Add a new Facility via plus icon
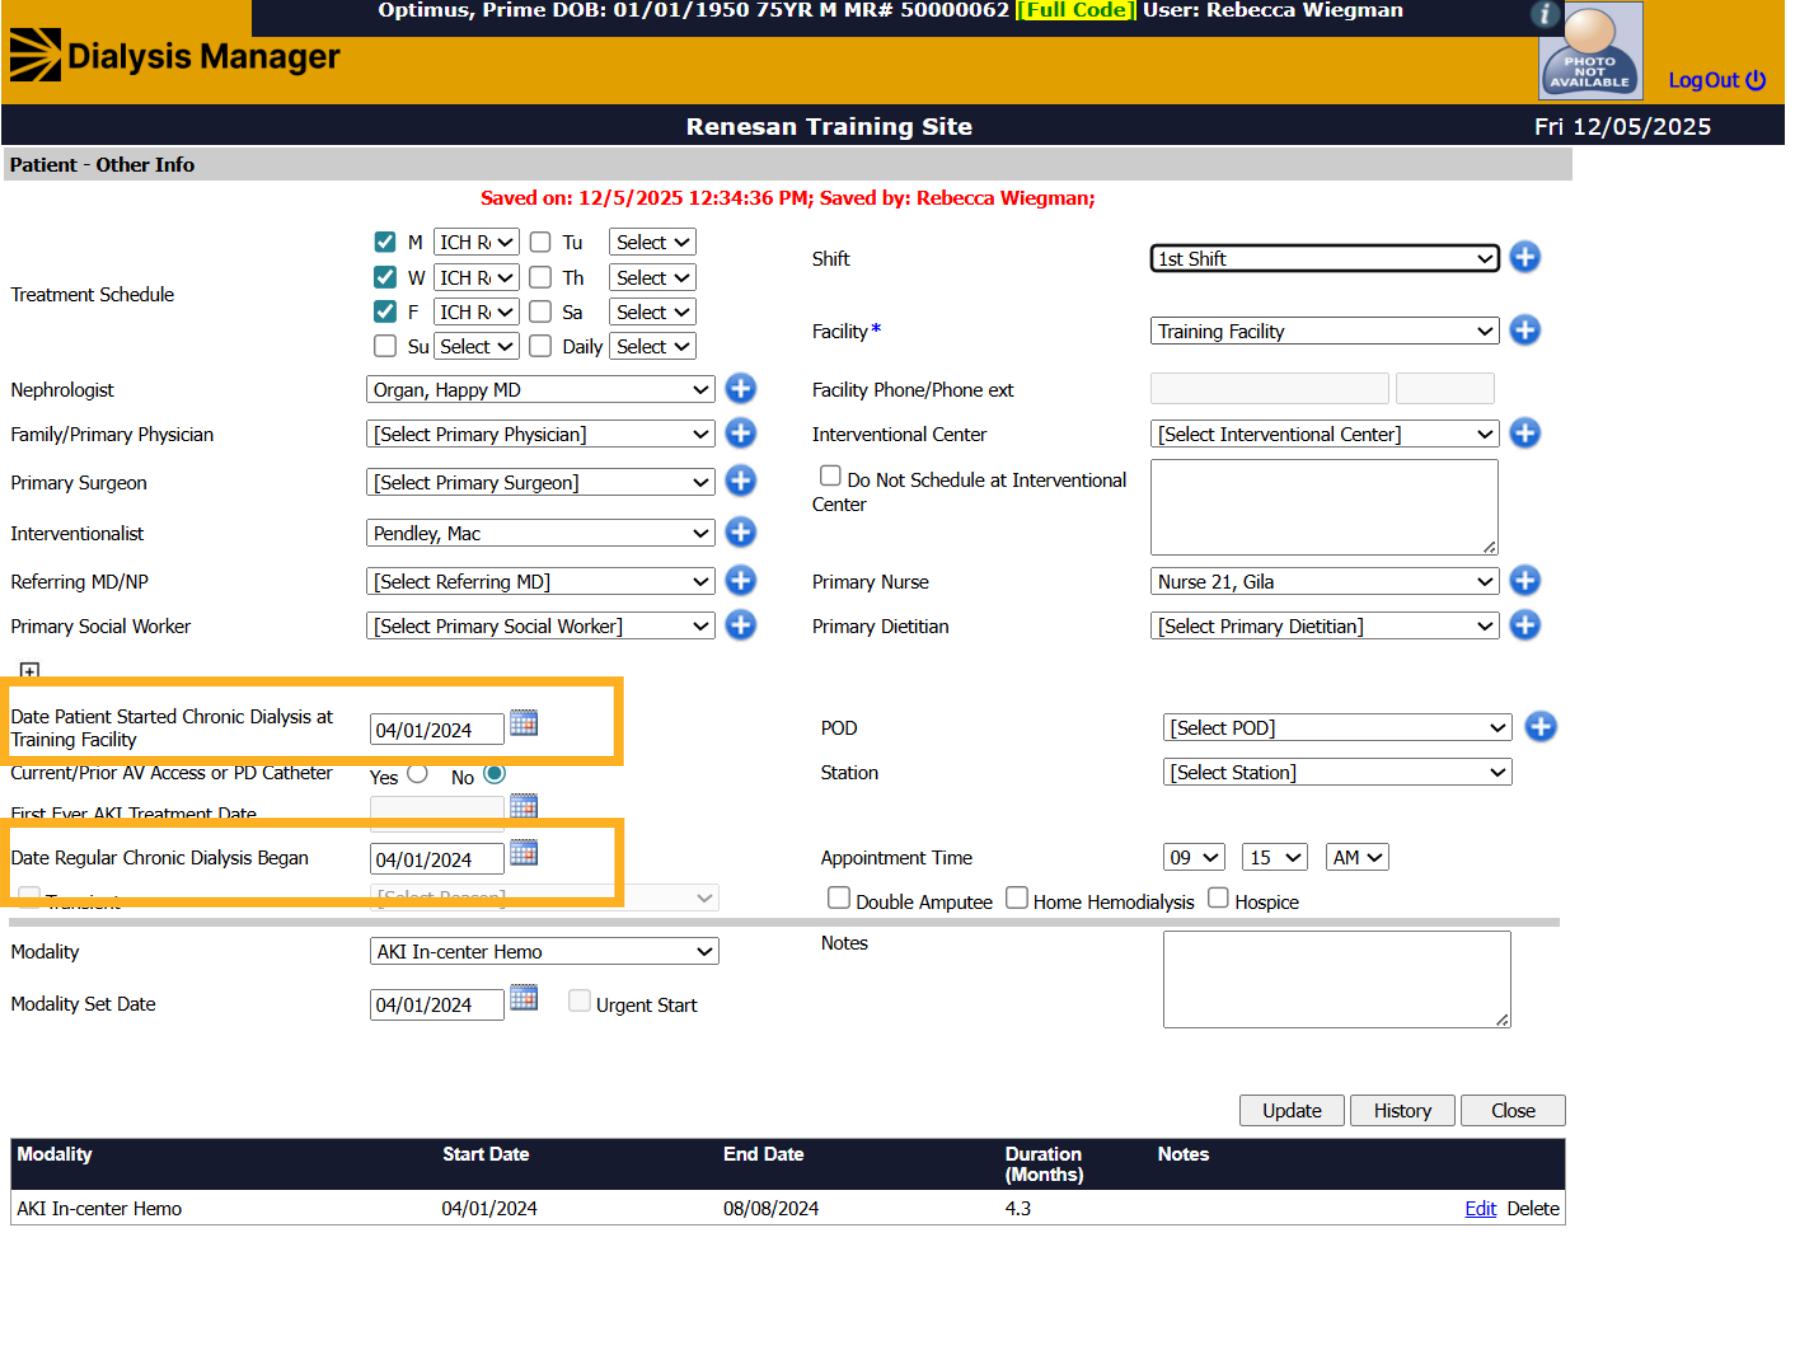This screenshot has height=1350, width=1798. pos(1524,331)
